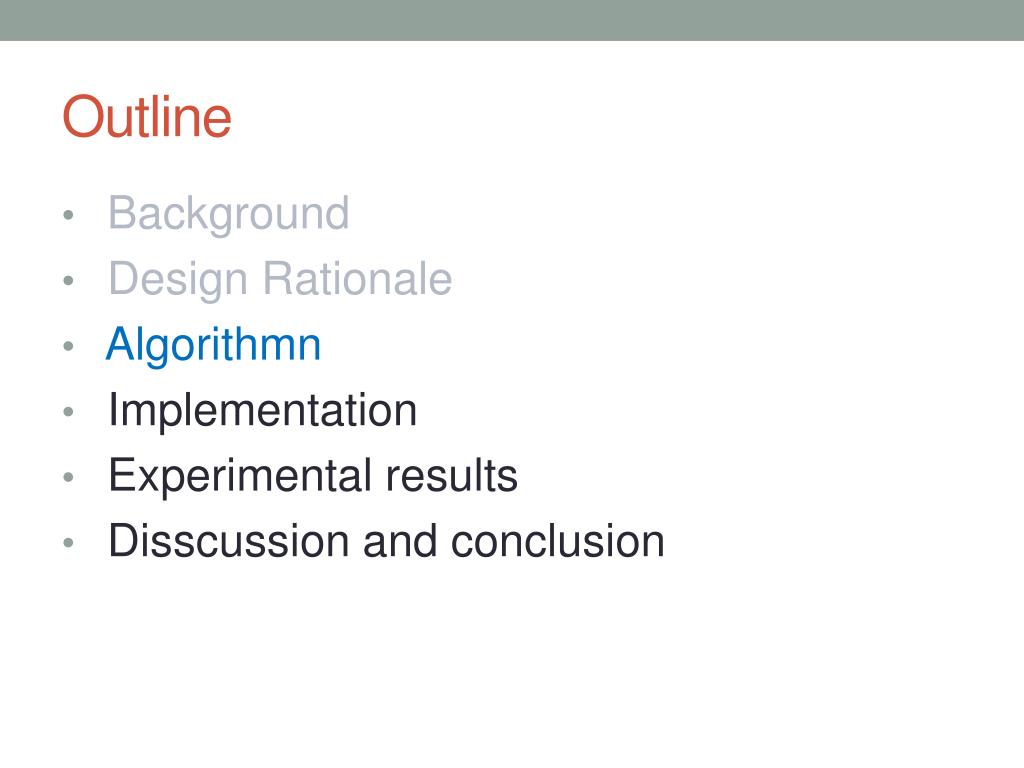
Task: Click the bullet beside Experimental results
Action: [68, 478]
